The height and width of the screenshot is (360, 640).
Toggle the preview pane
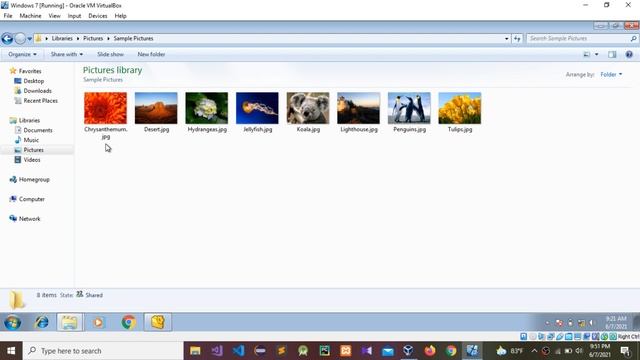(612, 54)
